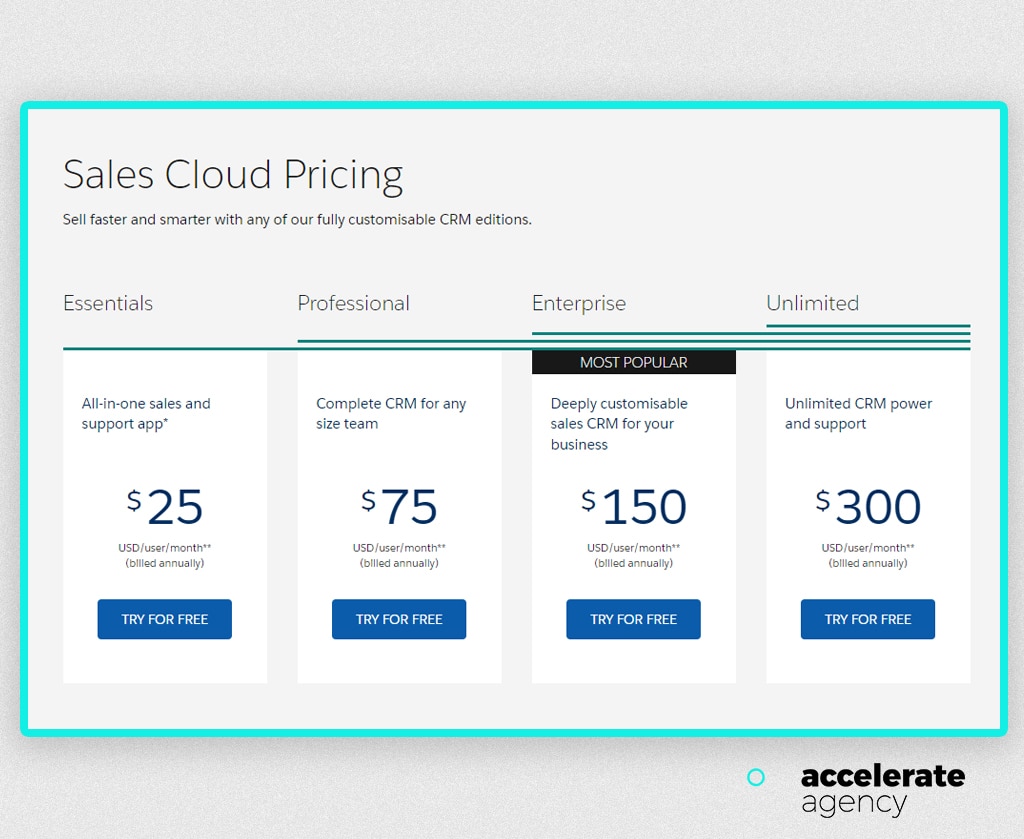The width and height of the screenshot is (1024, 839).
Task: Click the $300 Unlimited price
Action: point(869,507)
